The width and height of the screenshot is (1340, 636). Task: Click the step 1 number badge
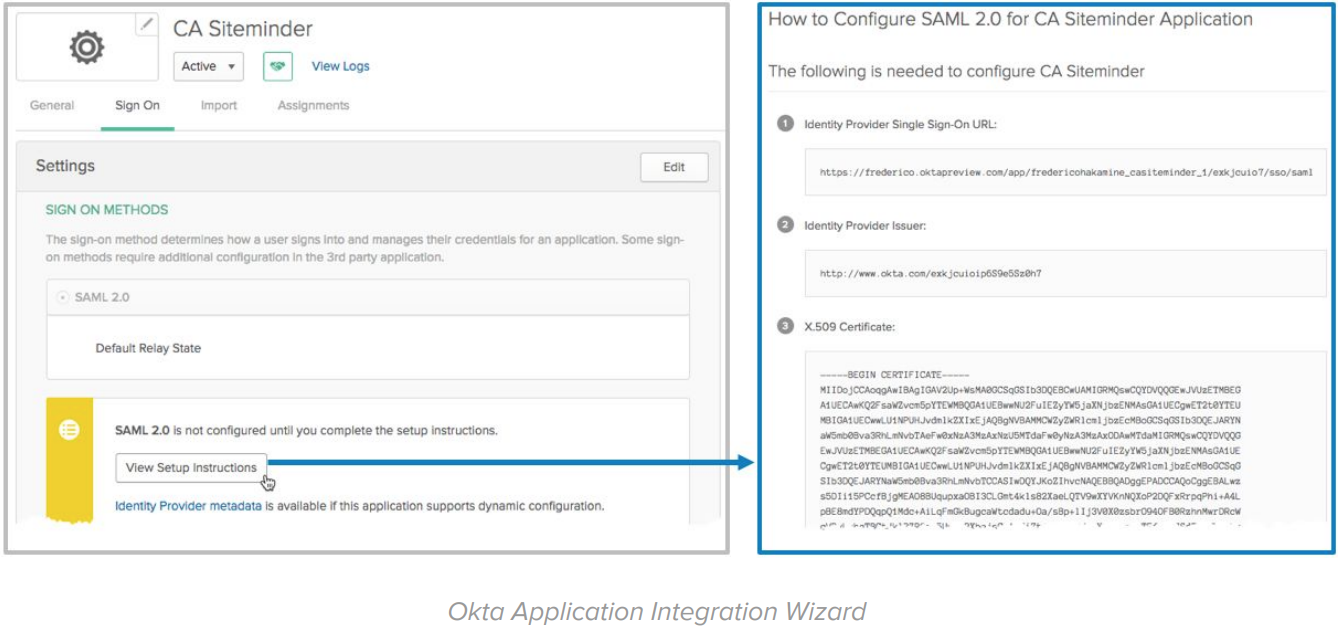click(x=786, y=124)
